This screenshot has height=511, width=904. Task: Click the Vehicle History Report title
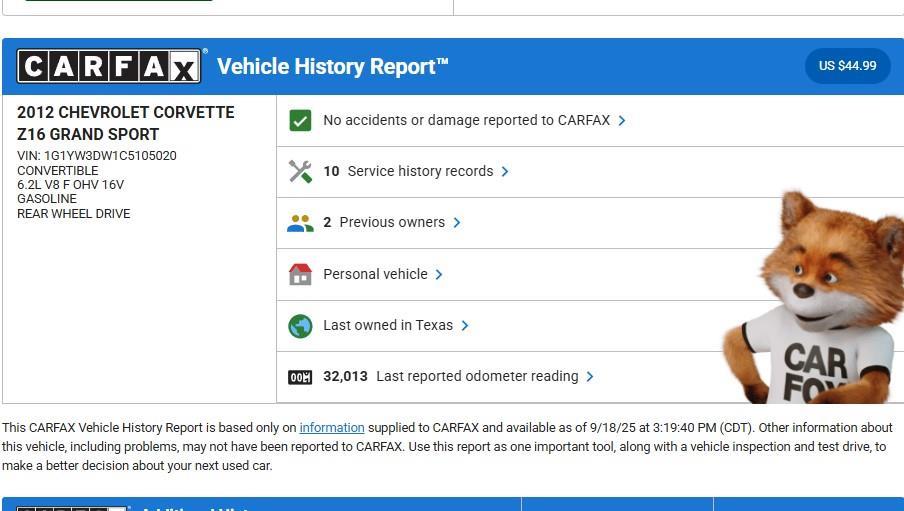pyautogui.click(x=332, y=67)
